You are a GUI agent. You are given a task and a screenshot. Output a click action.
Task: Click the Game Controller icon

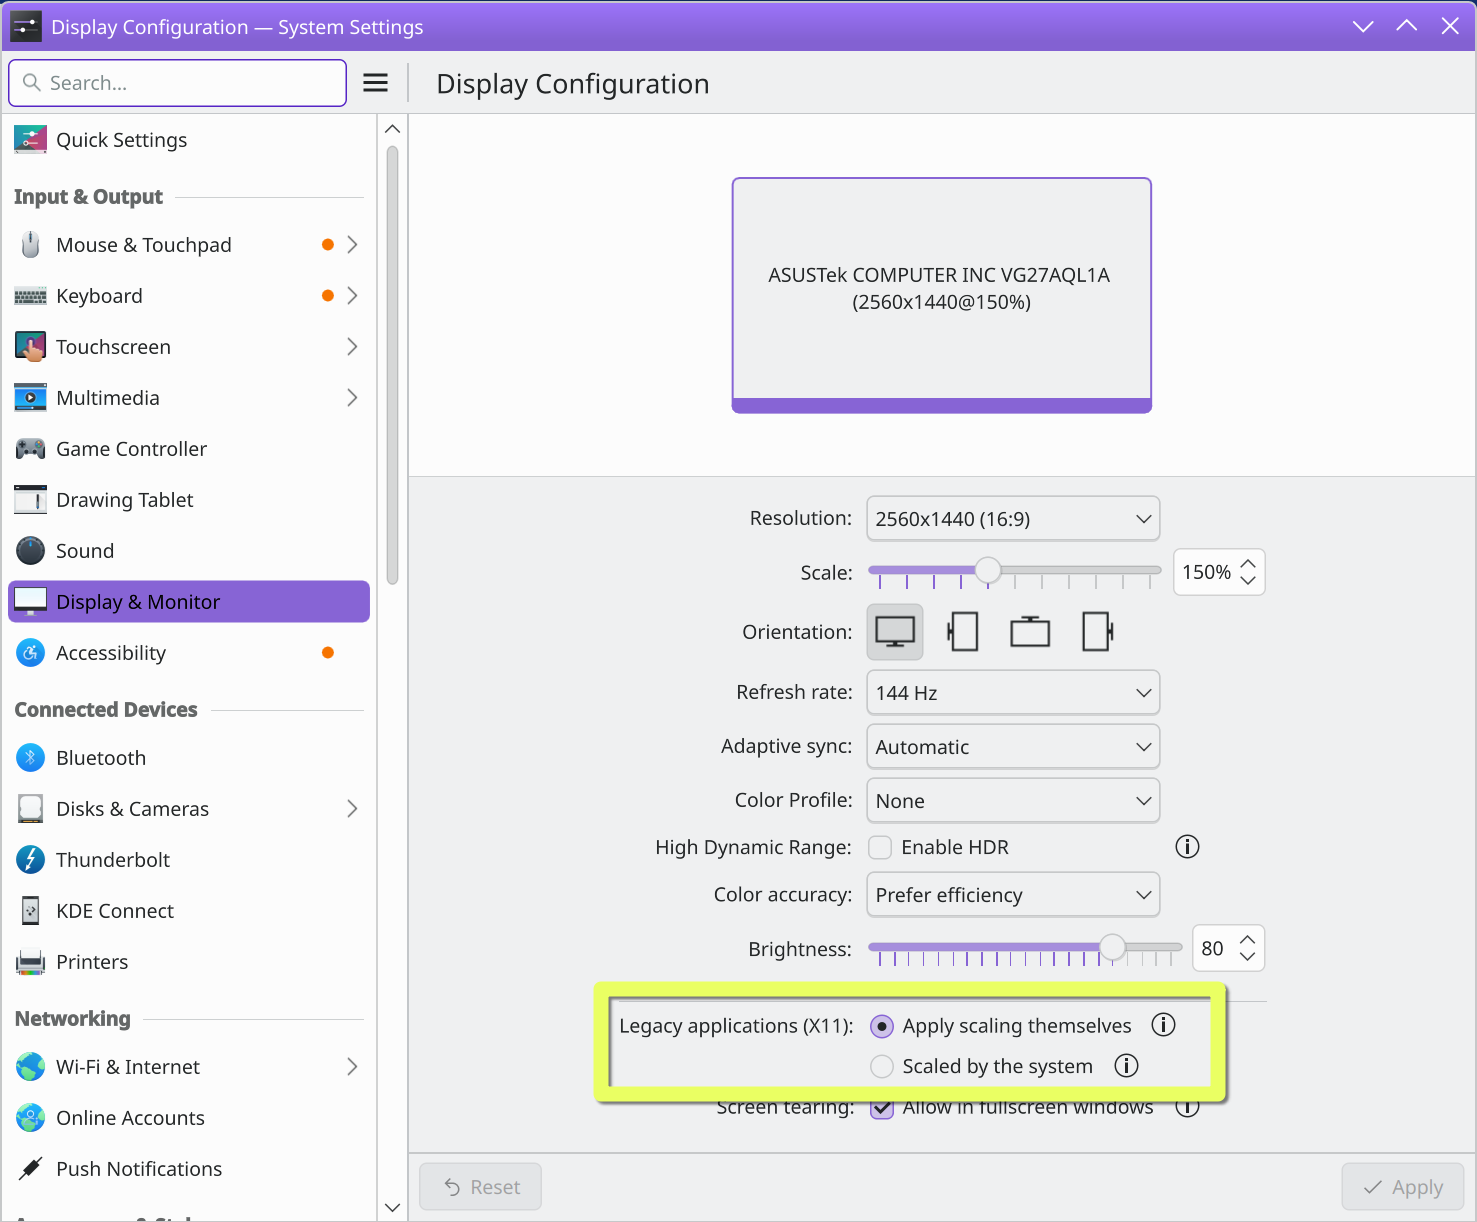30,449
